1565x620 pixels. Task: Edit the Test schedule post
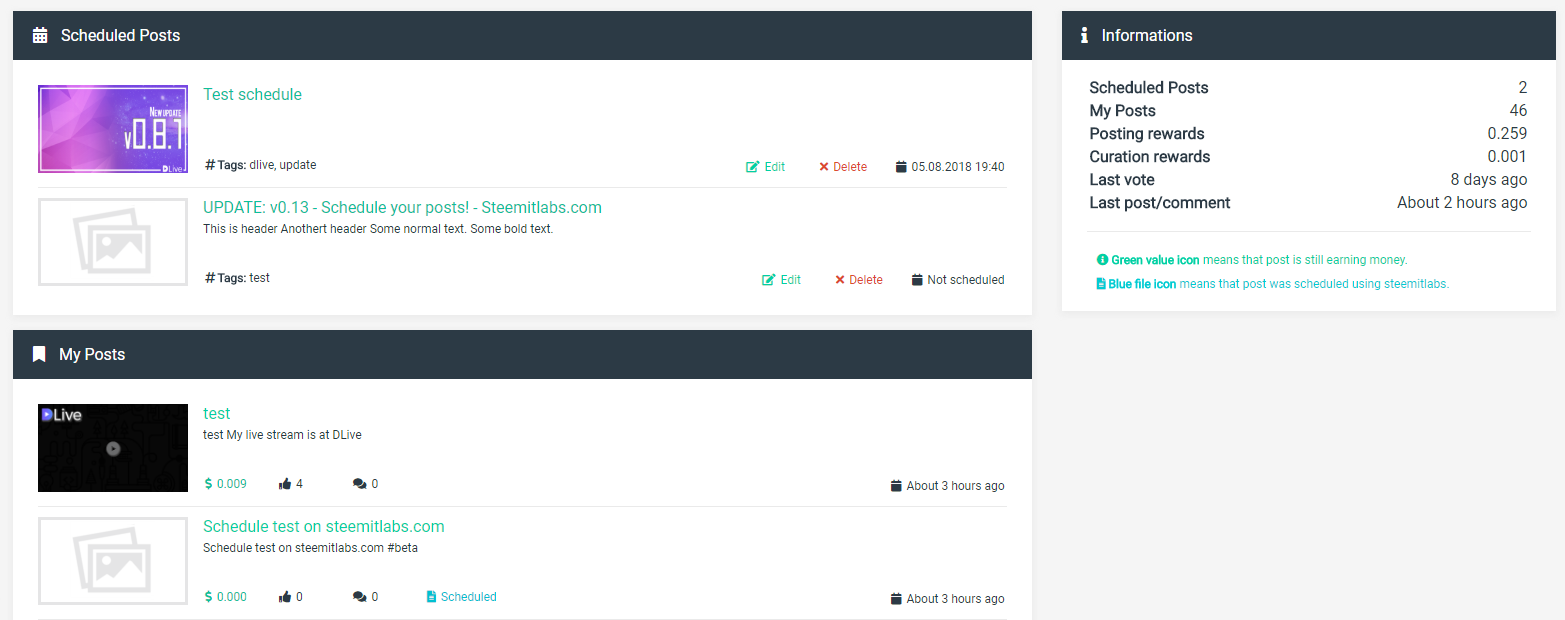click(766, 167)
